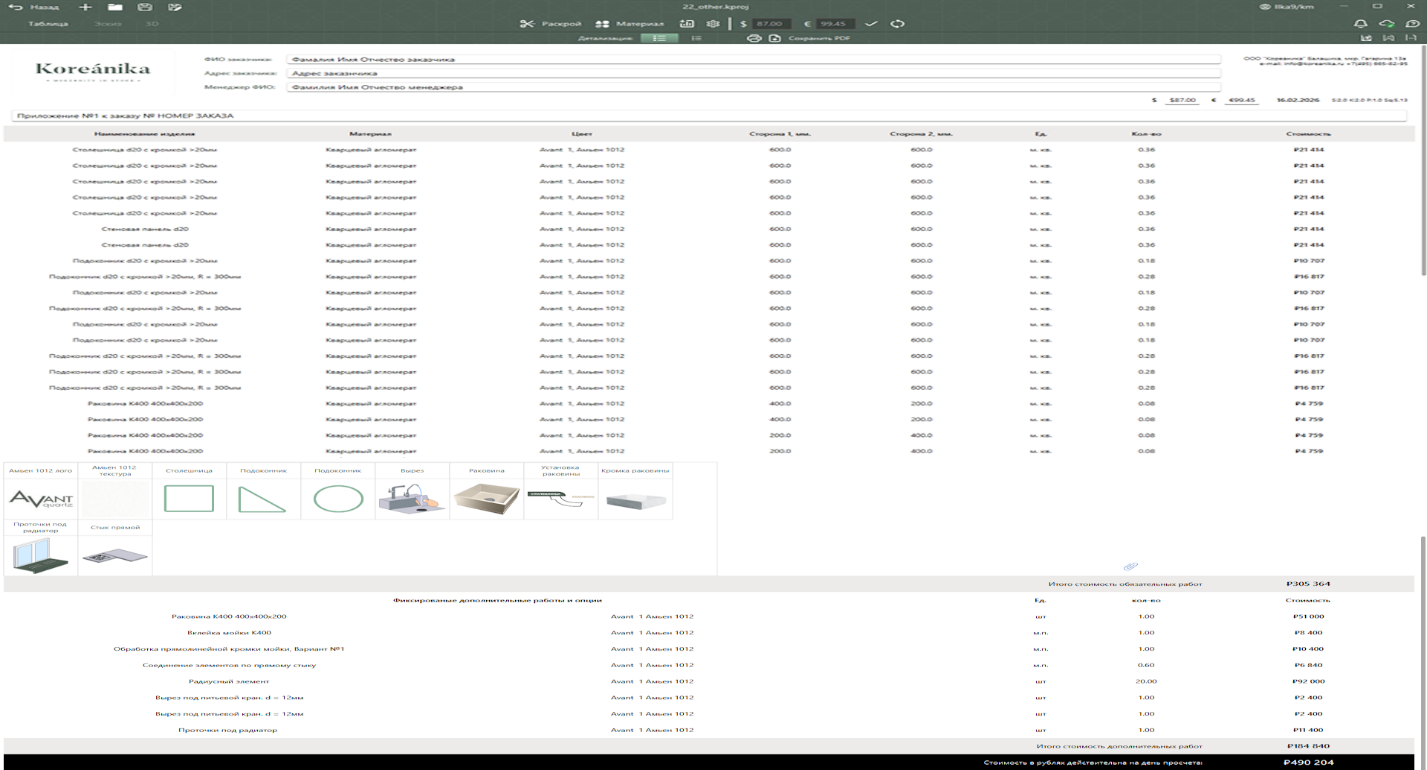
Task: Select the Раковина thumbnail image
Action: (x=487, y=499)
